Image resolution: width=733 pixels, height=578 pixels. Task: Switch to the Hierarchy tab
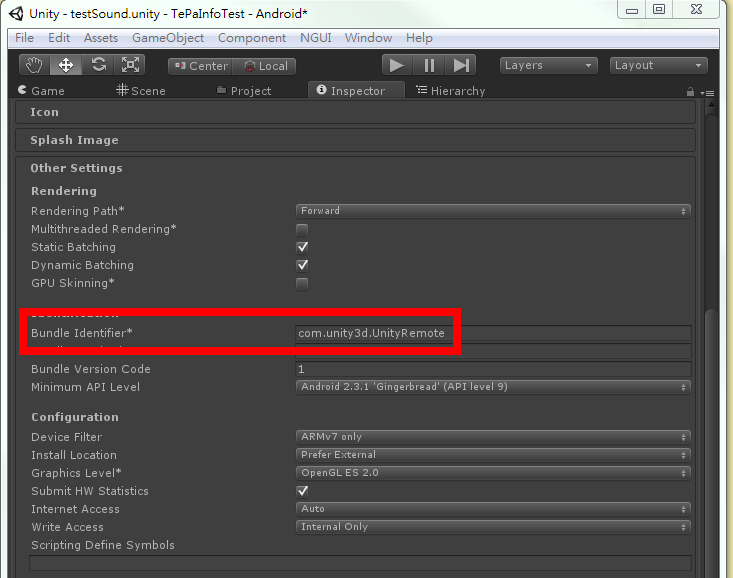coord(450,91)
